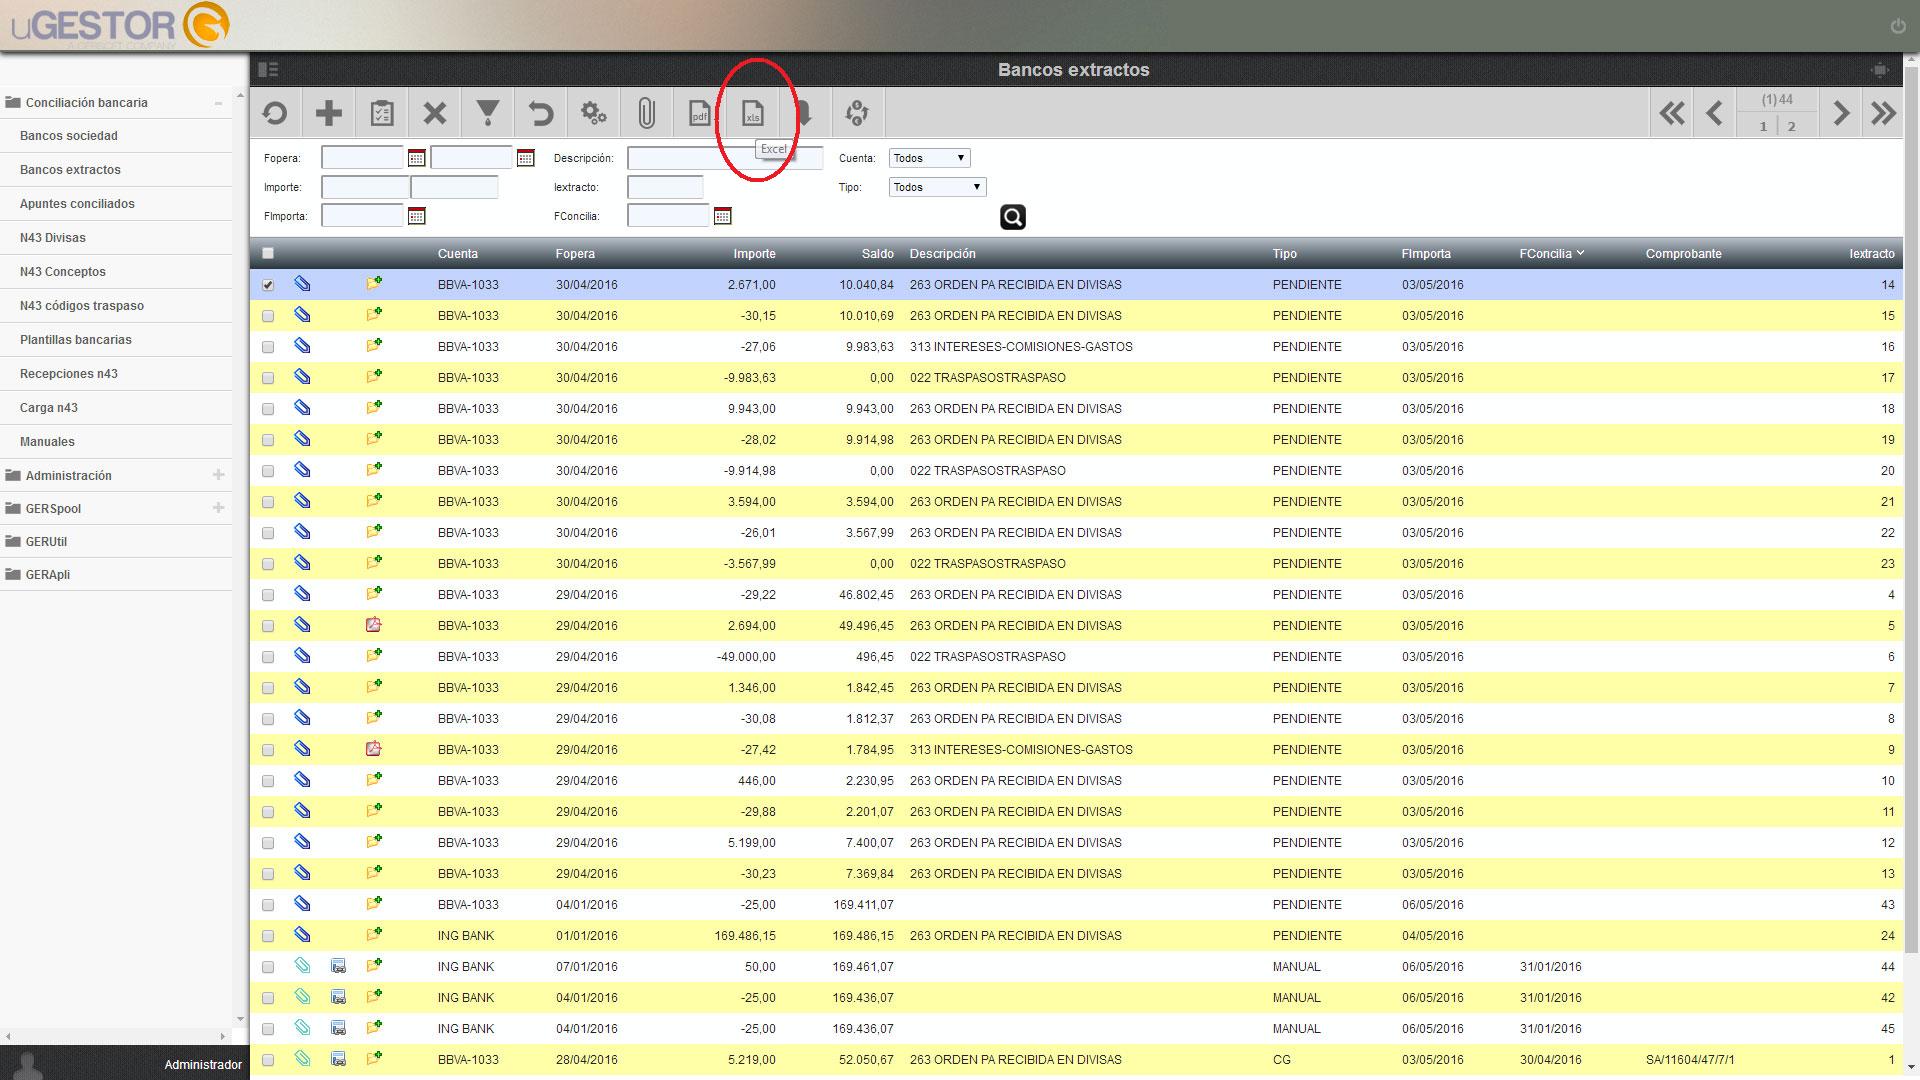
Task: Go to first page double-left arrow
Action: coord(1672,113)
